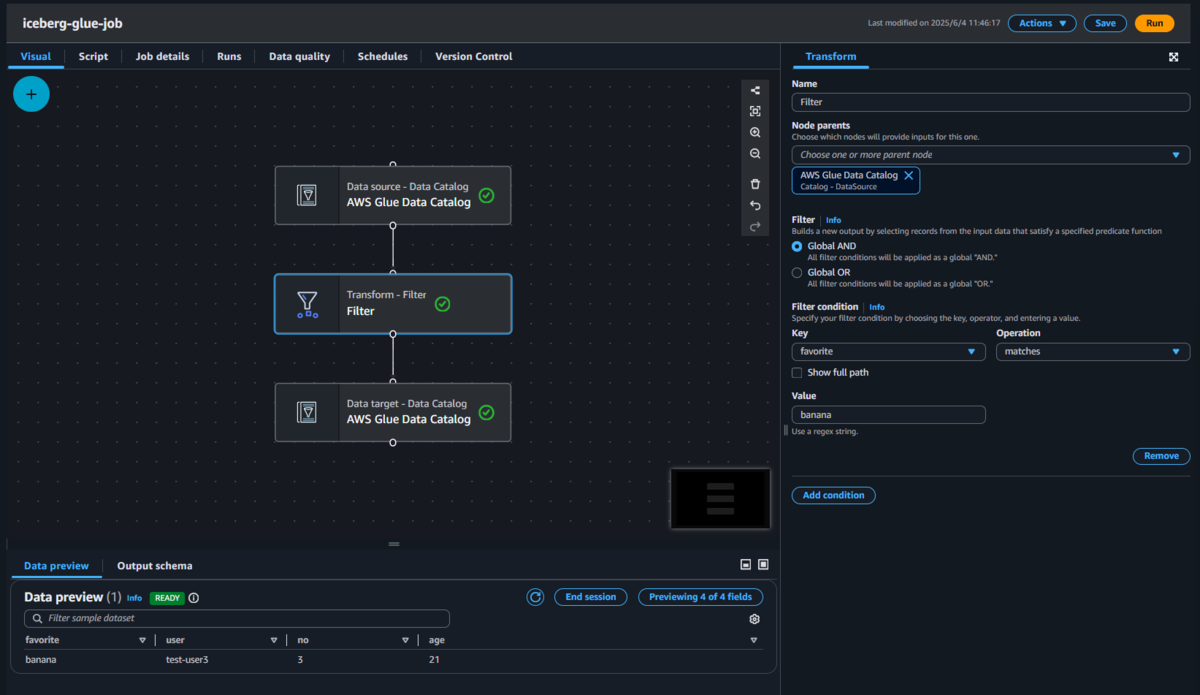Click the fit view icon in canvas toolbar
Viewport: 1200px width, 695px height.
(x=755, y=111)
